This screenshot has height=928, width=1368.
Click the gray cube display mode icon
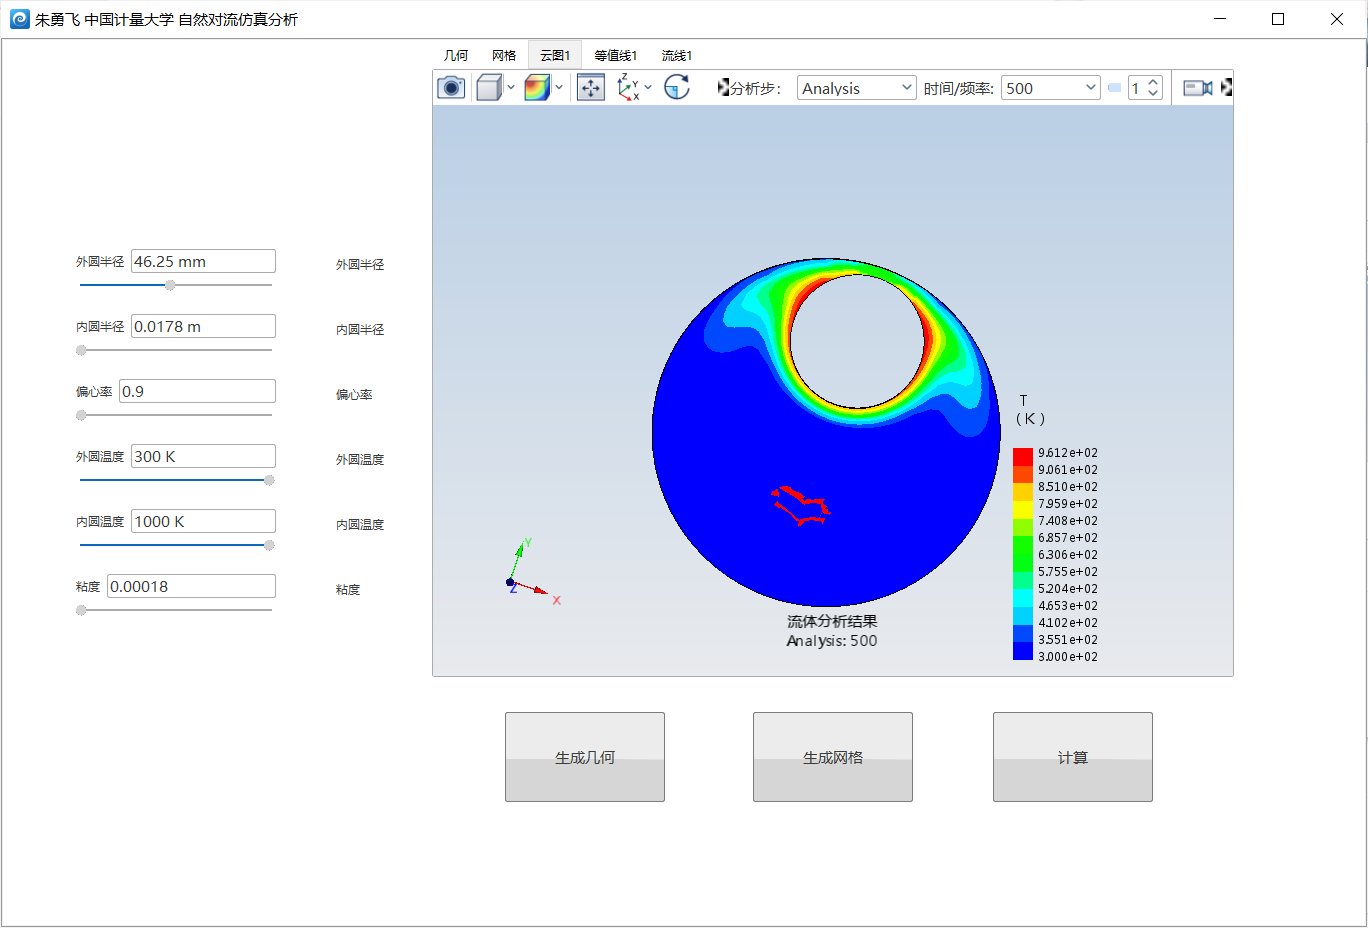[x=489, y=88]
